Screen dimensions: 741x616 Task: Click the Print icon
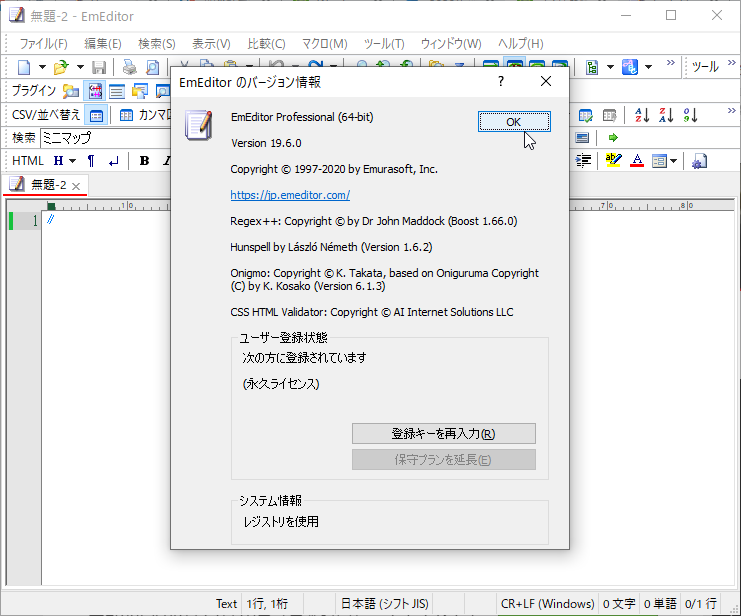pos(129,67)
